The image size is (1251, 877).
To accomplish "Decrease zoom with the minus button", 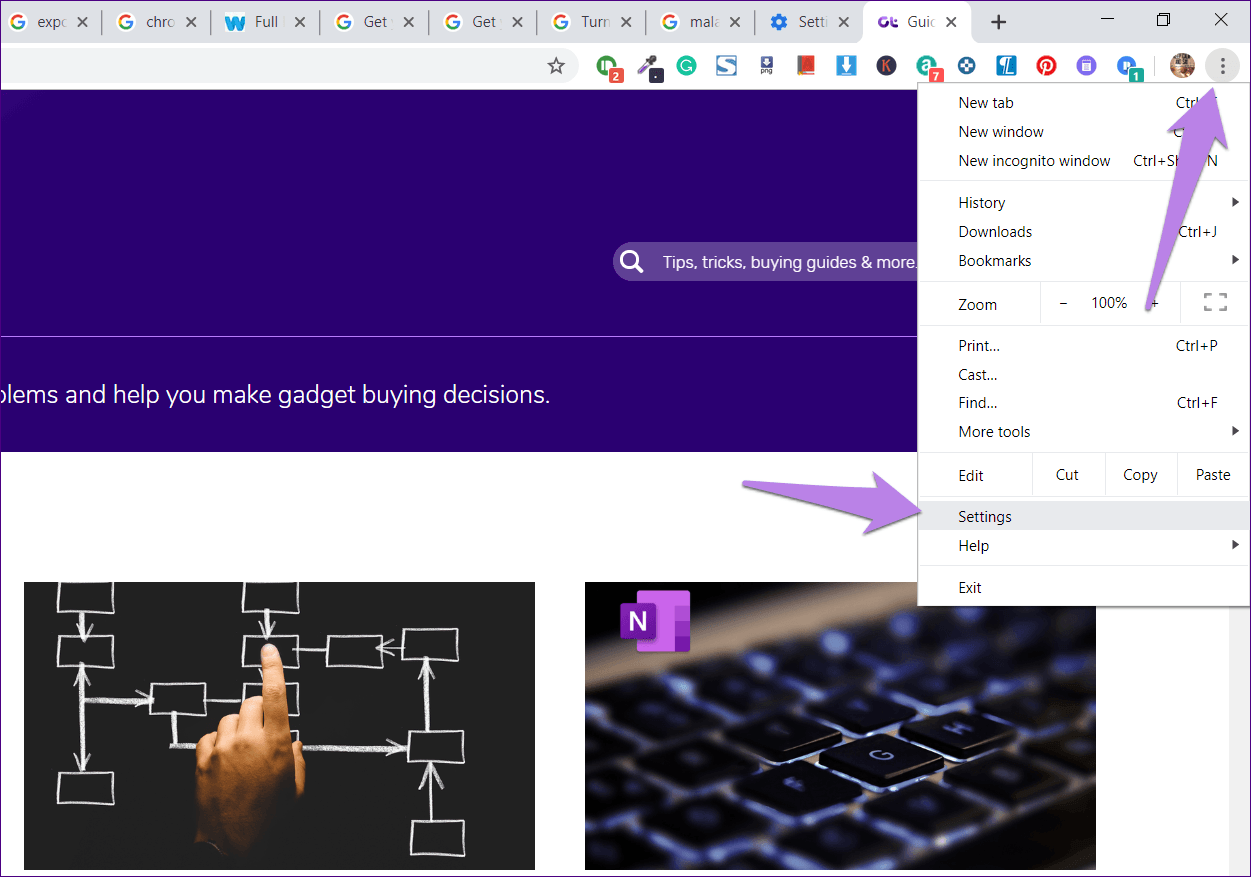I will [x=1063, y=303].
